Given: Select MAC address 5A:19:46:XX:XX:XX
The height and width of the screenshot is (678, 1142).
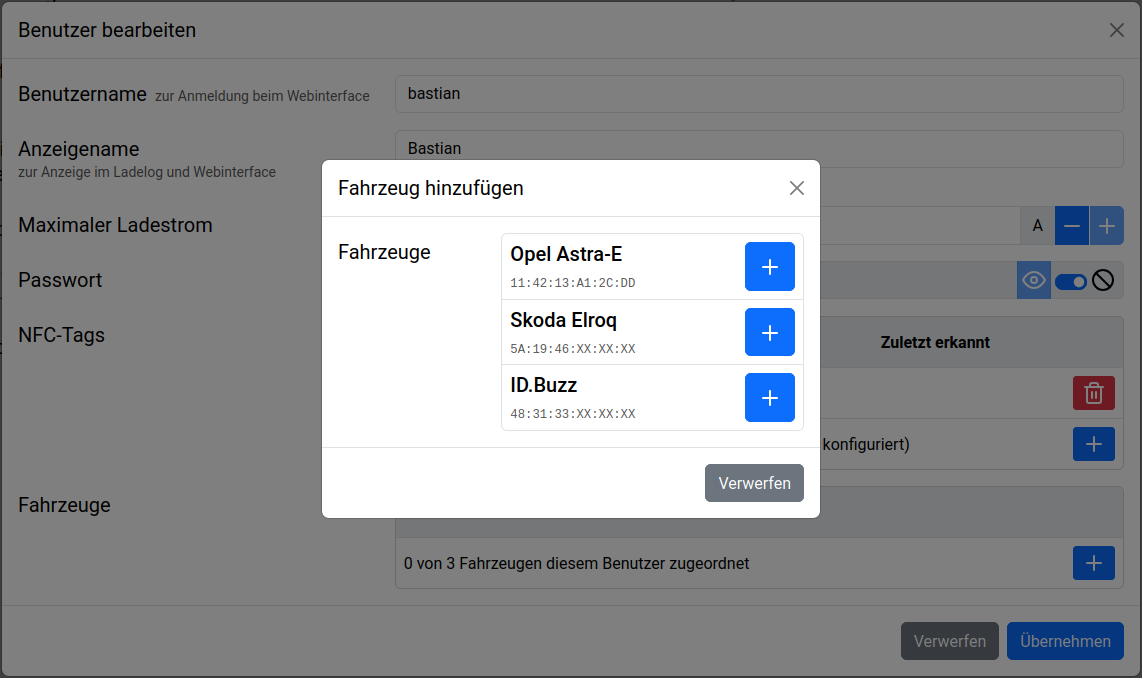Looking at the screenshot, I should tap(572, 348).
